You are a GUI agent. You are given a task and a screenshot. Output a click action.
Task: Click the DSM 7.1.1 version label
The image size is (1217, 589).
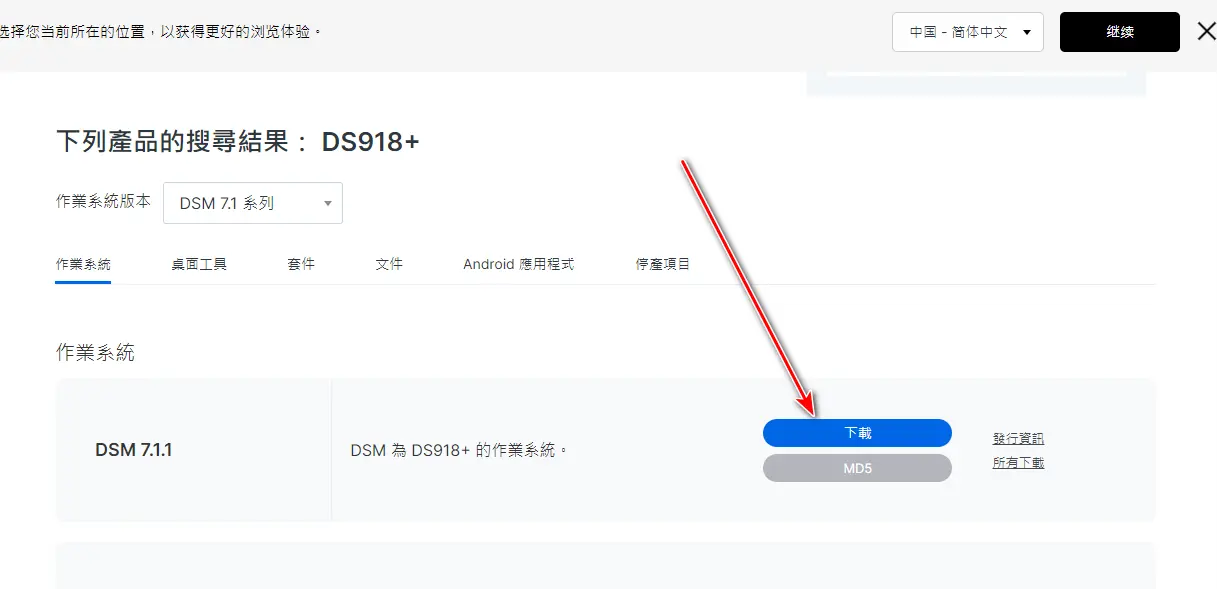(134, 450)
